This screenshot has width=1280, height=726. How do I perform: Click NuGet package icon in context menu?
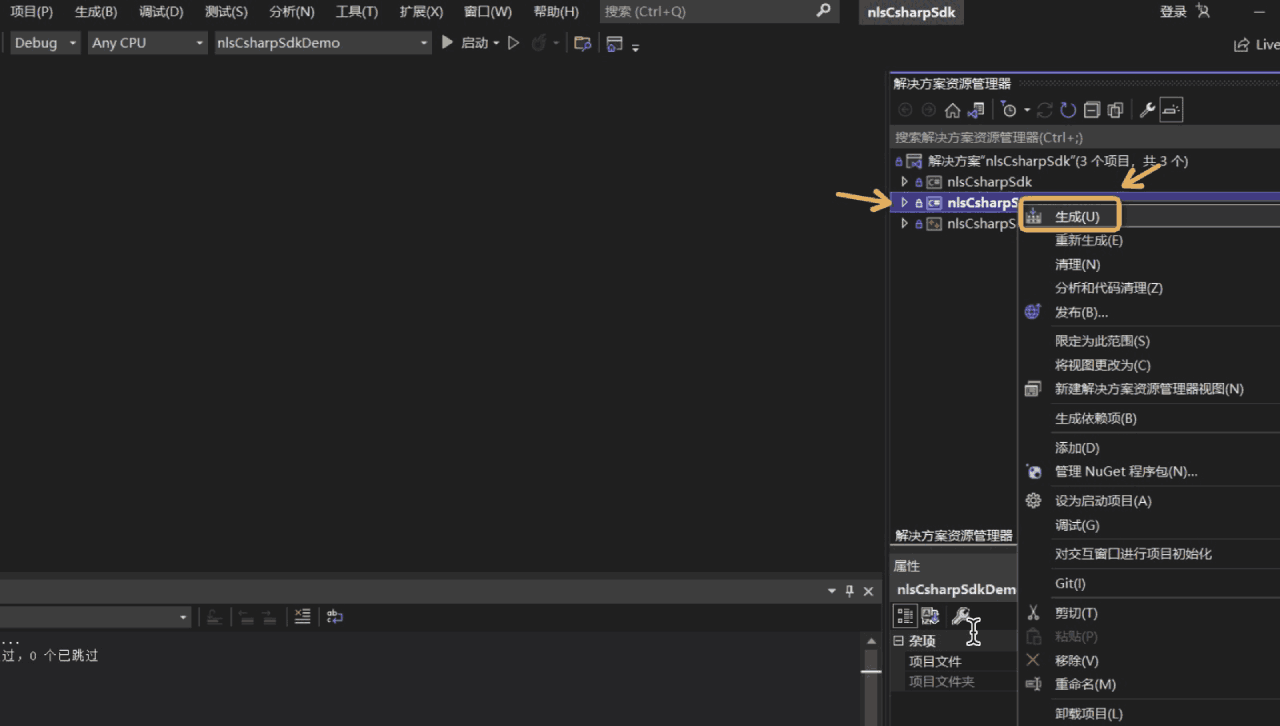[1033, 471]
